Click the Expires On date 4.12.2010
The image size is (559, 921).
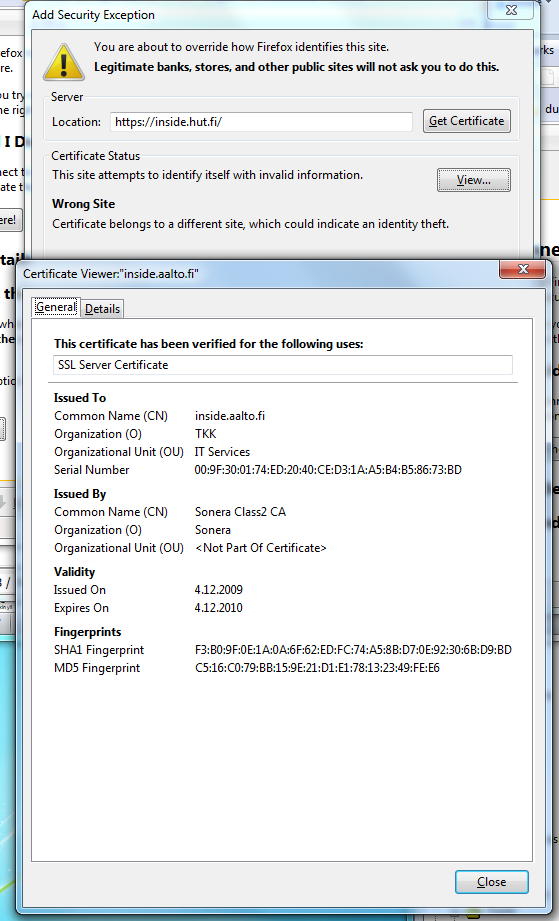218,608
